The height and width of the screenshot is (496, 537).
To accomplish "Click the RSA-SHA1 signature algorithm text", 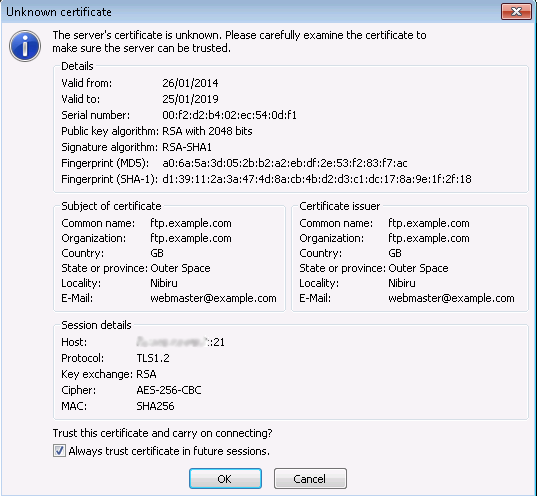I will click(x=187, y=147).
